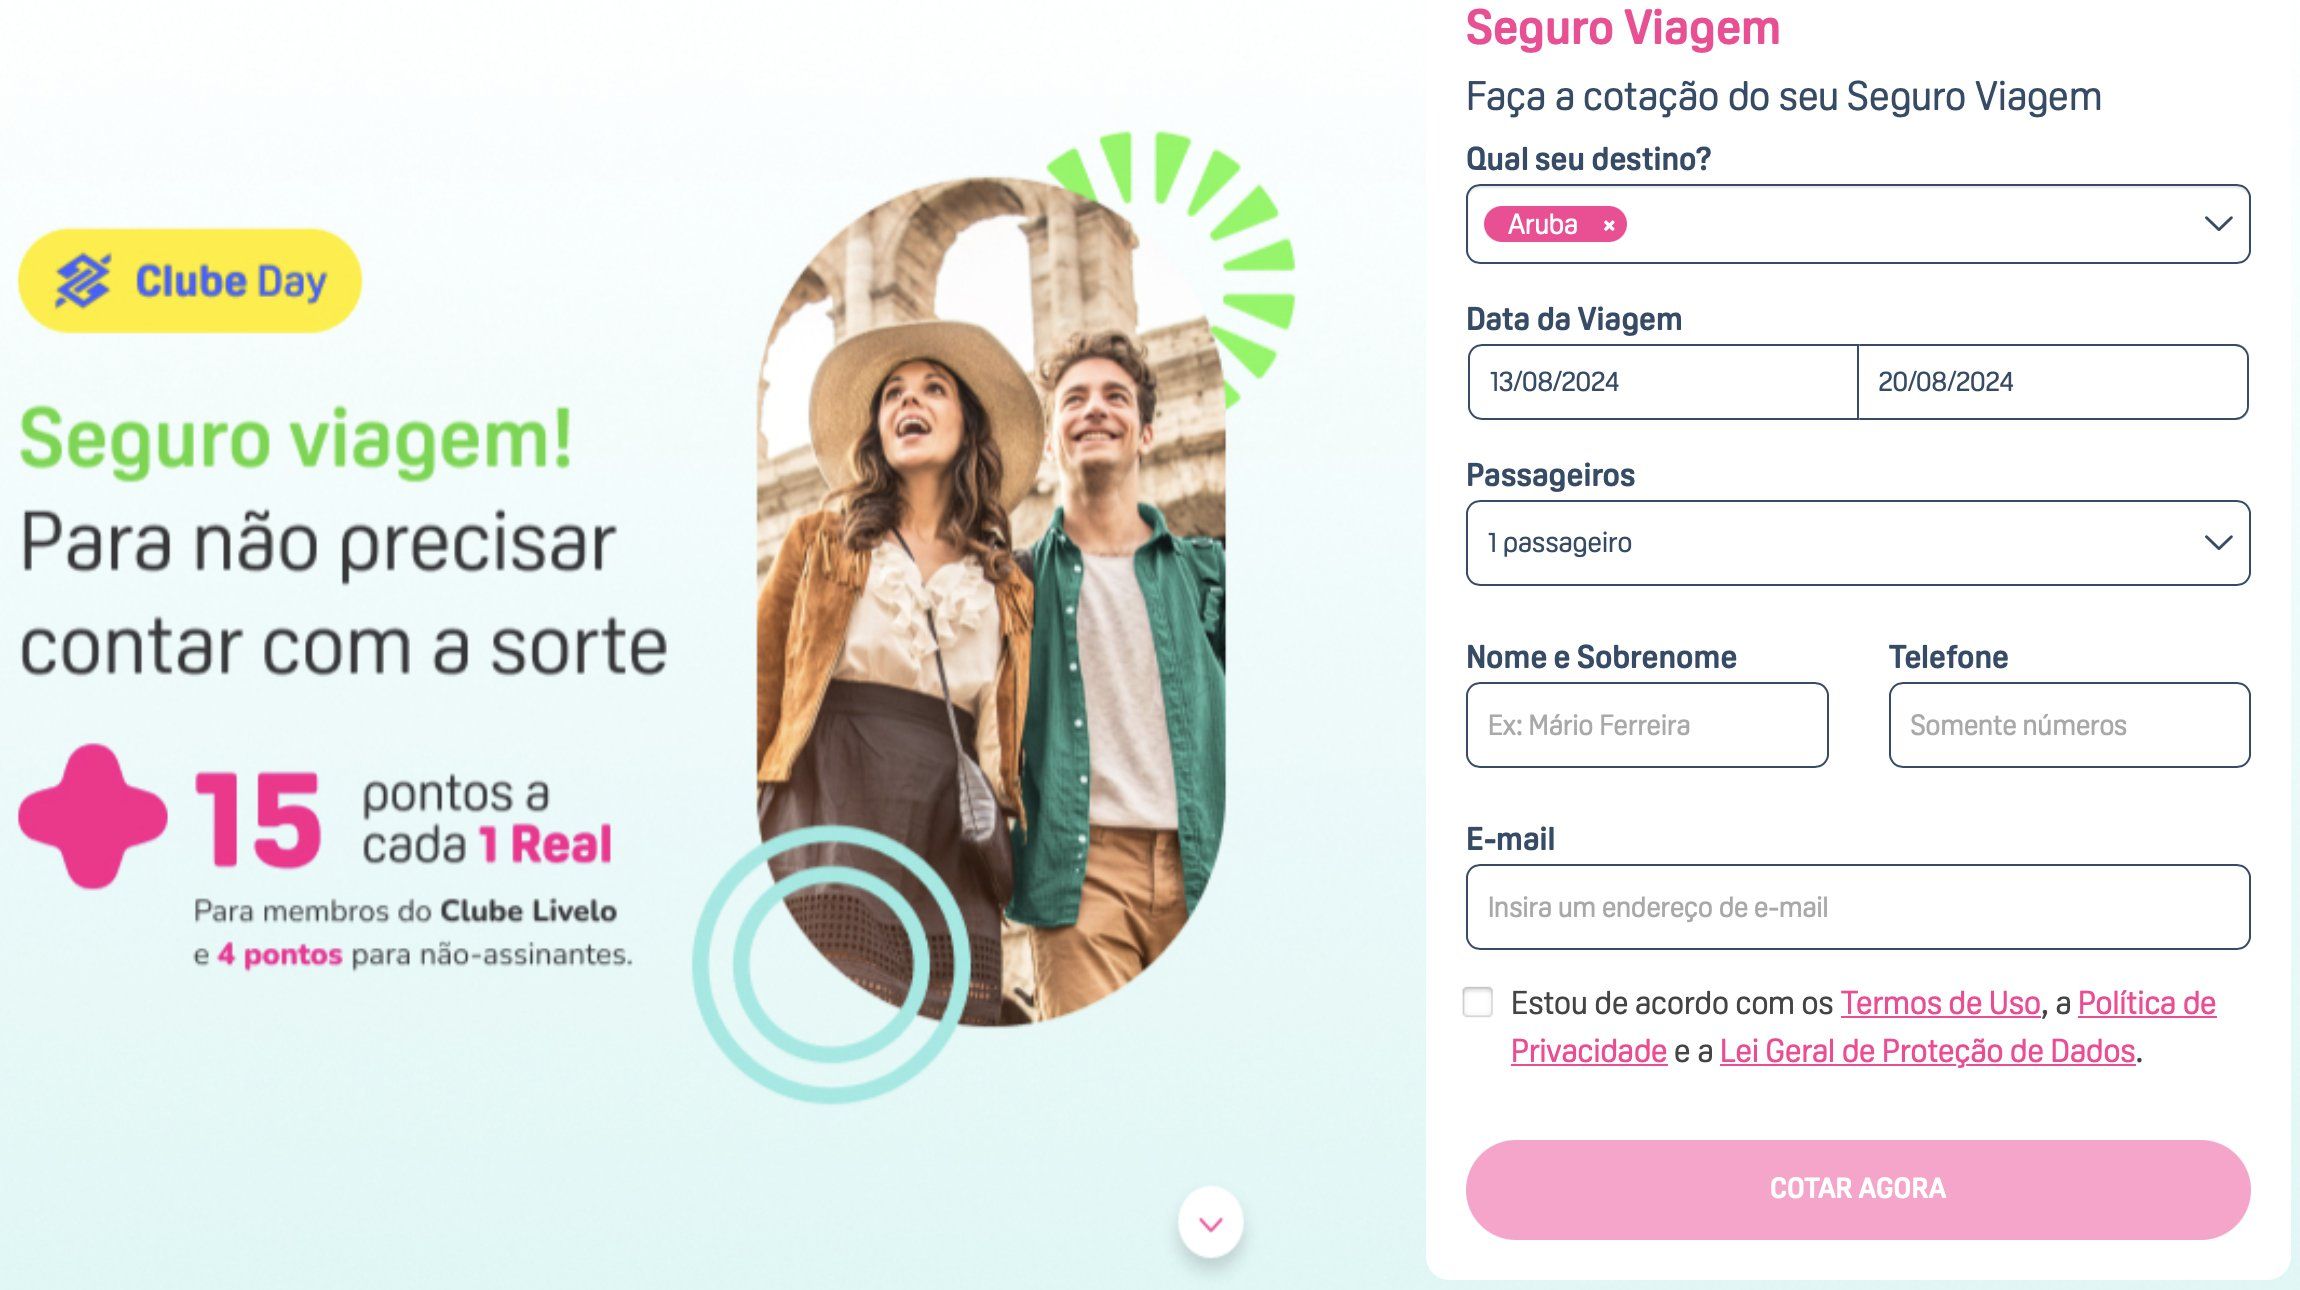The width and height of the screenshot is (2300, 1290).
Task: Click the round scroll-down chevron button
Action: click(1211, 1223)
